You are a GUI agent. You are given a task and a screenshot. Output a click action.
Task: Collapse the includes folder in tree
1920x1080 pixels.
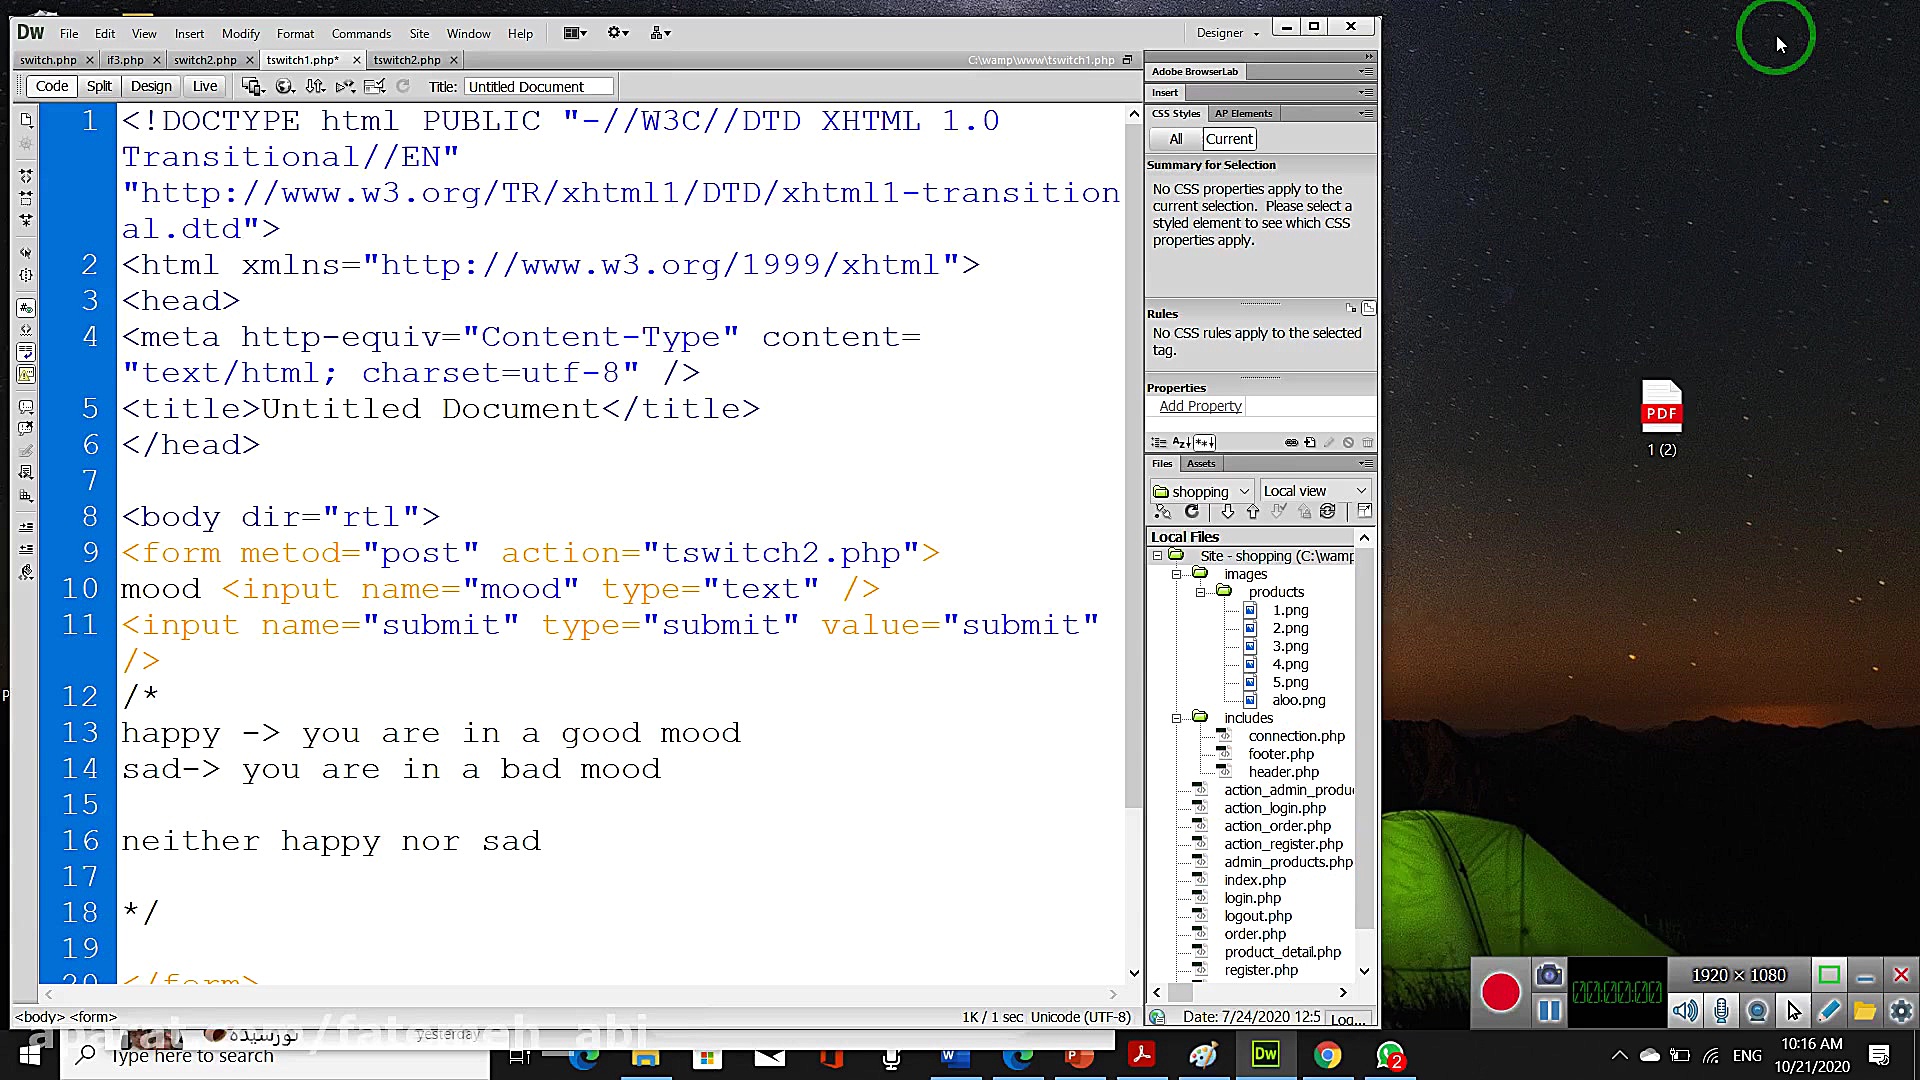(1176, 718)
